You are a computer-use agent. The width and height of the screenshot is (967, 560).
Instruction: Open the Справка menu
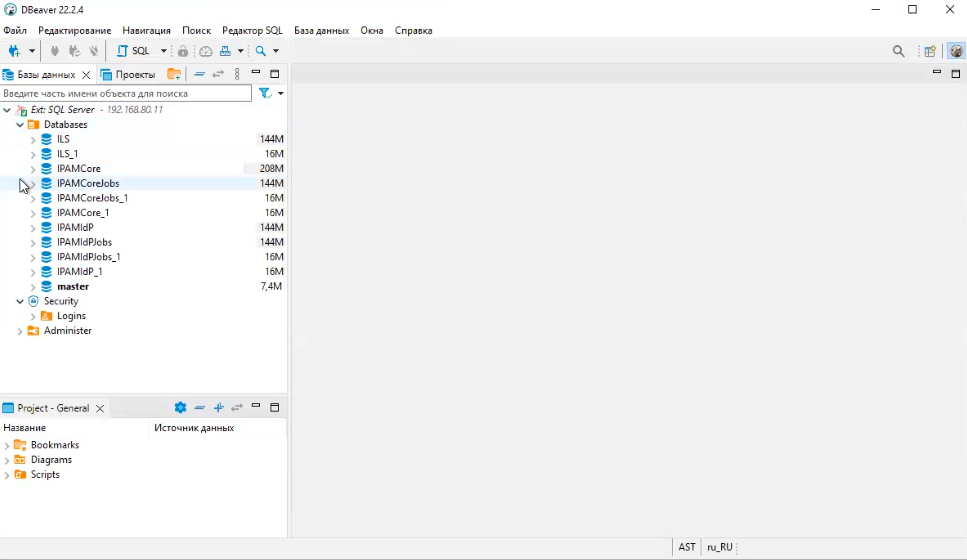tap(413, 30)
